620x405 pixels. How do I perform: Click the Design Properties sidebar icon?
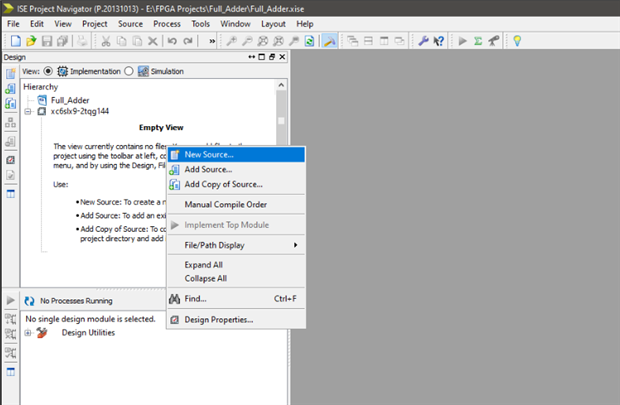click(11, 160)
